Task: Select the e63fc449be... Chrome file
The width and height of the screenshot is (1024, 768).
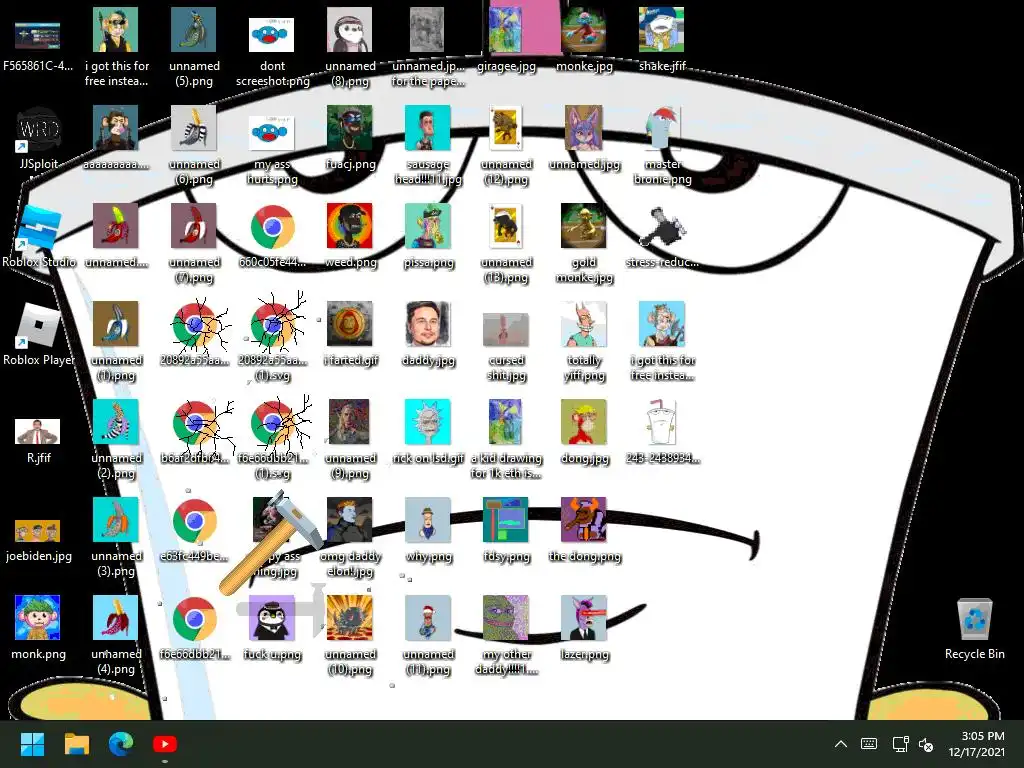Action: pyautogui.click(x=195, y=530)
